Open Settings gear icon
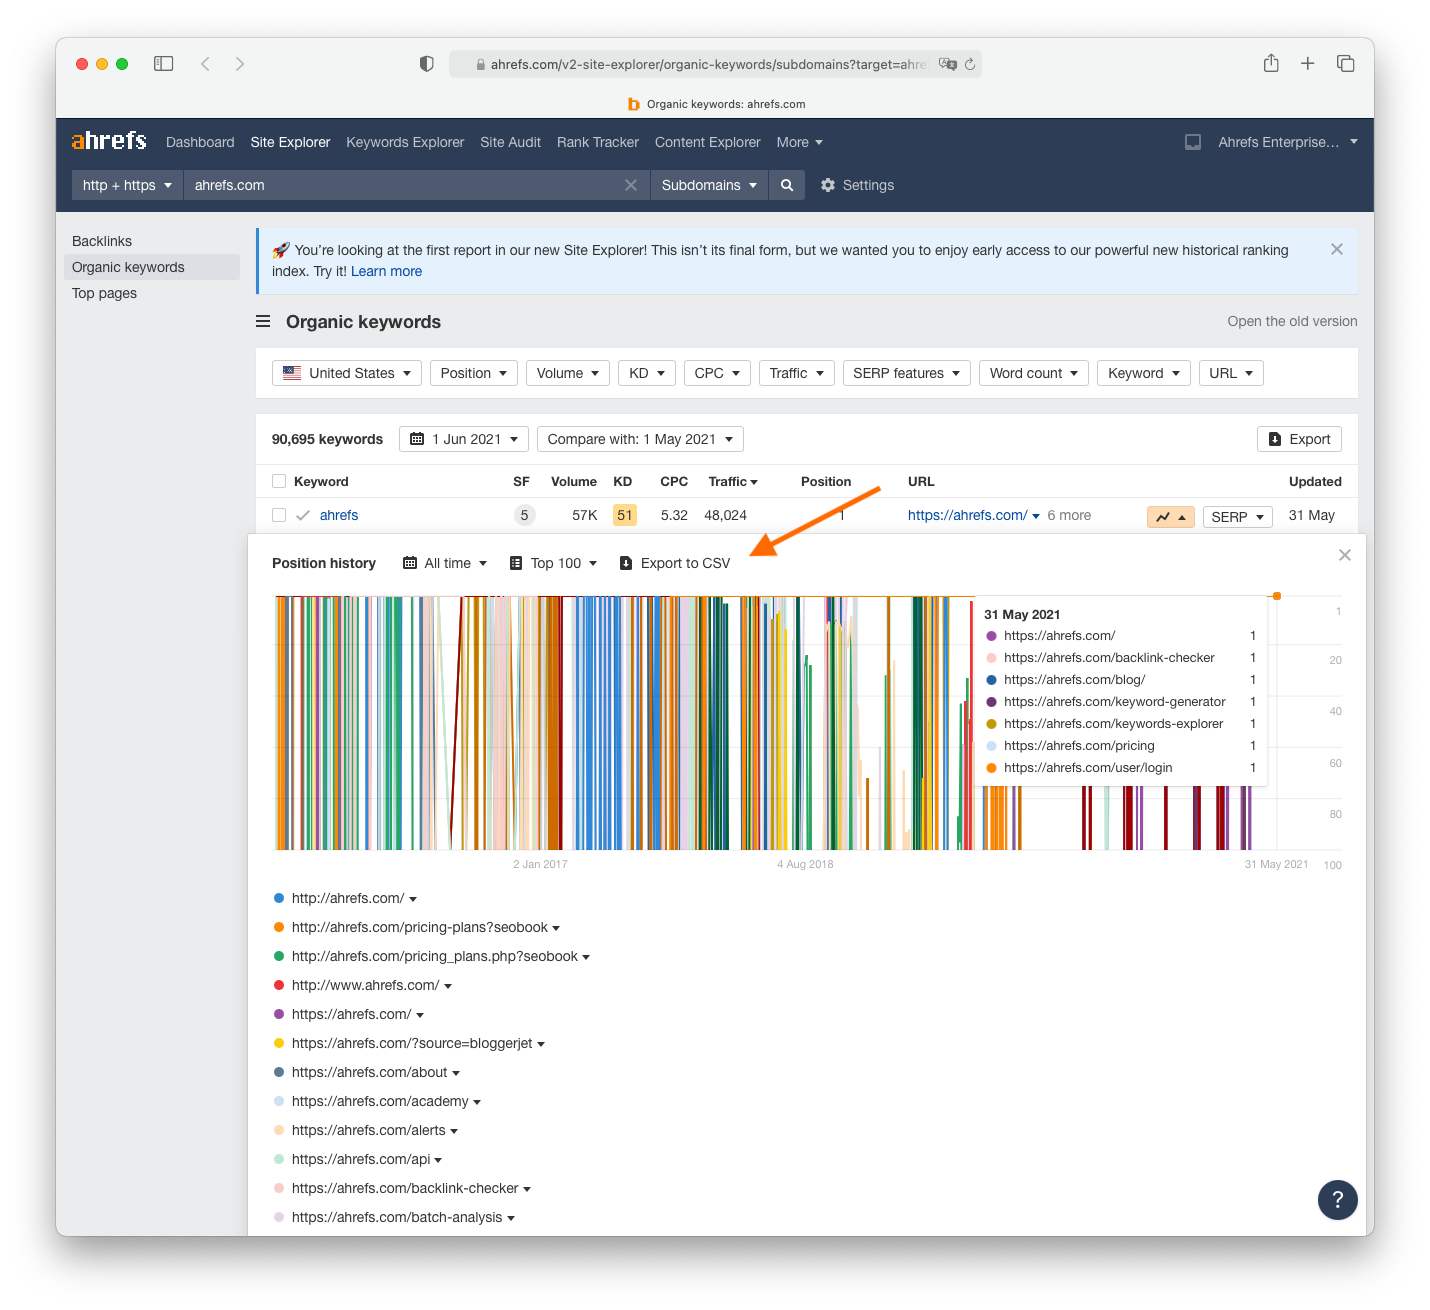 pos(827,185)
